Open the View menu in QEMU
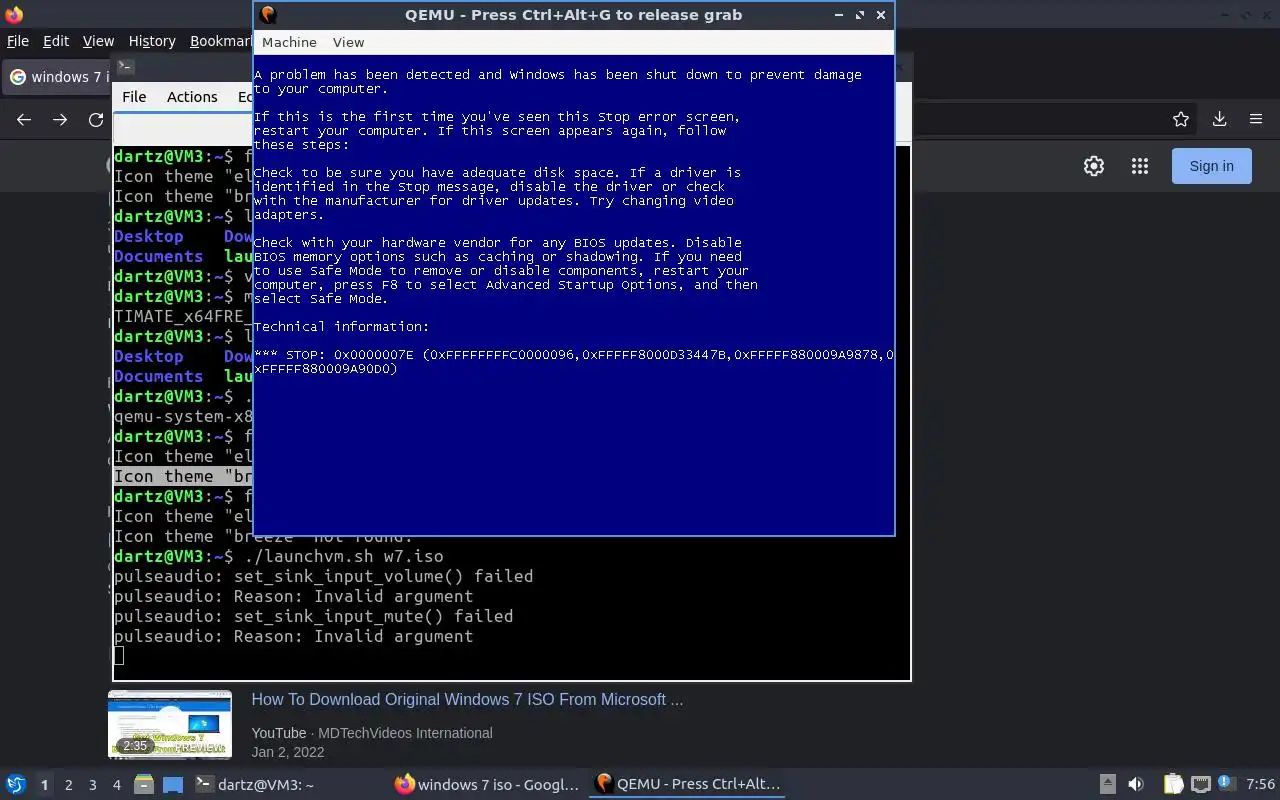This screenshot has height=800, width=1280. (x=348, y=42)
